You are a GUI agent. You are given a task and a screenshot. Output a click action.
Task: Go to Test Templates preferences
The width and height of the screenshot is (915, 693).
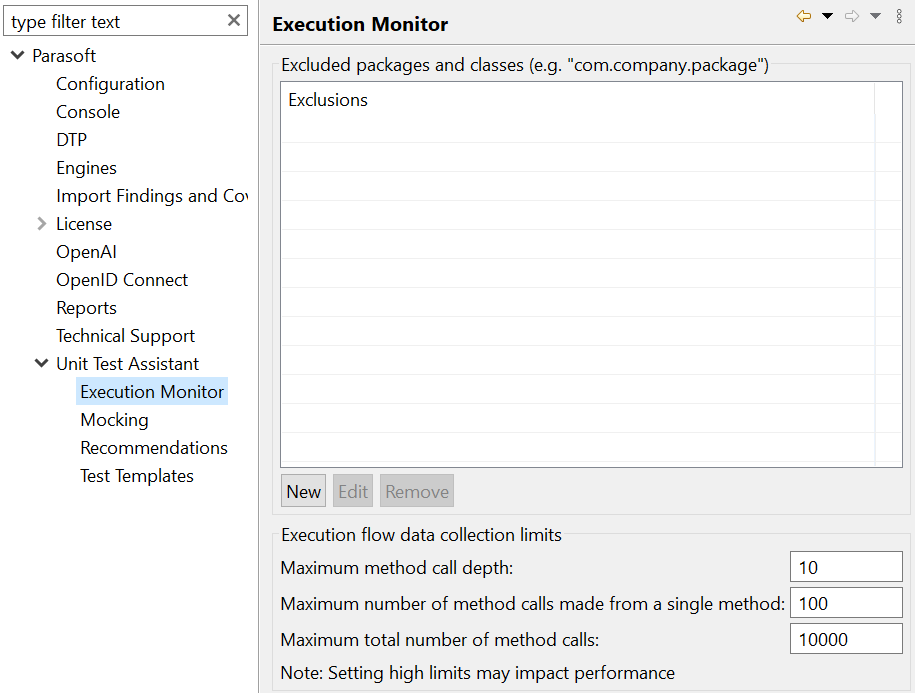pyautogui.click(x=137, y=476)
